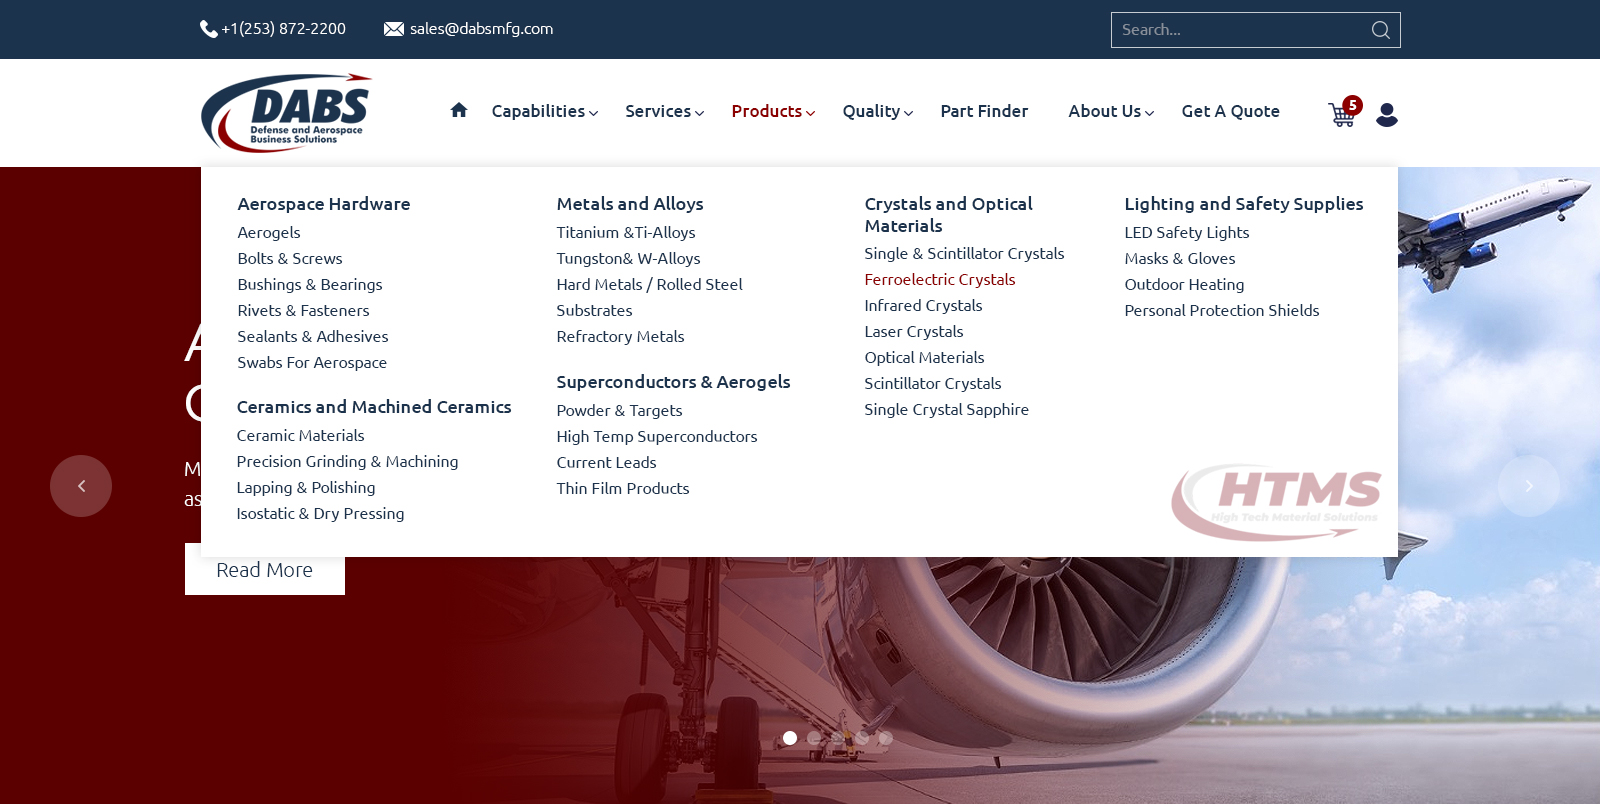
Task: Select the fourth carousel dot
Action: pyautogui.click(x=862, y=738)
